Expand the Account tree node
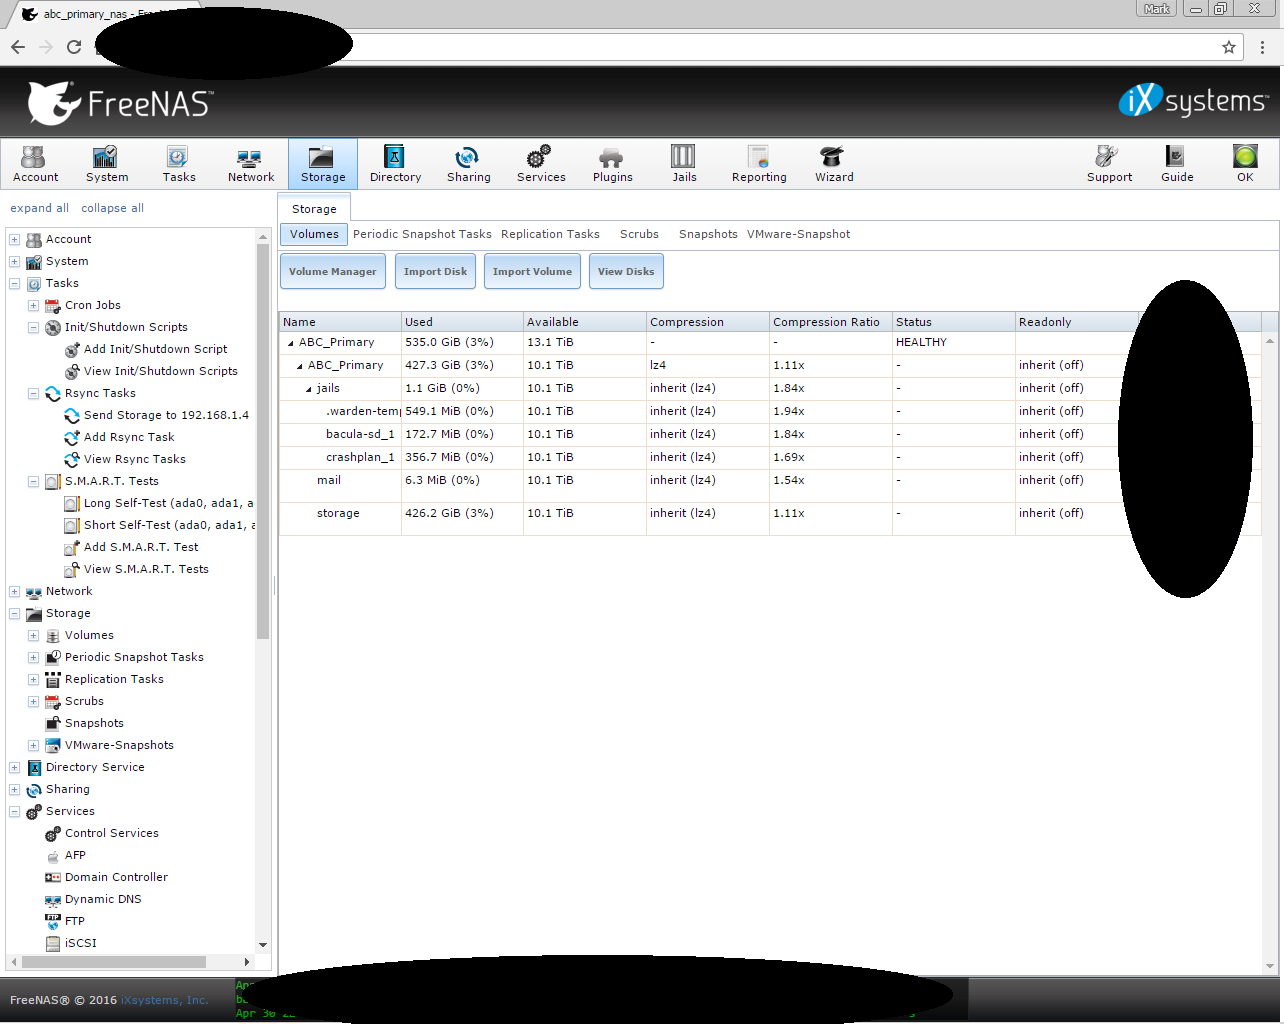 pos(14,240)
